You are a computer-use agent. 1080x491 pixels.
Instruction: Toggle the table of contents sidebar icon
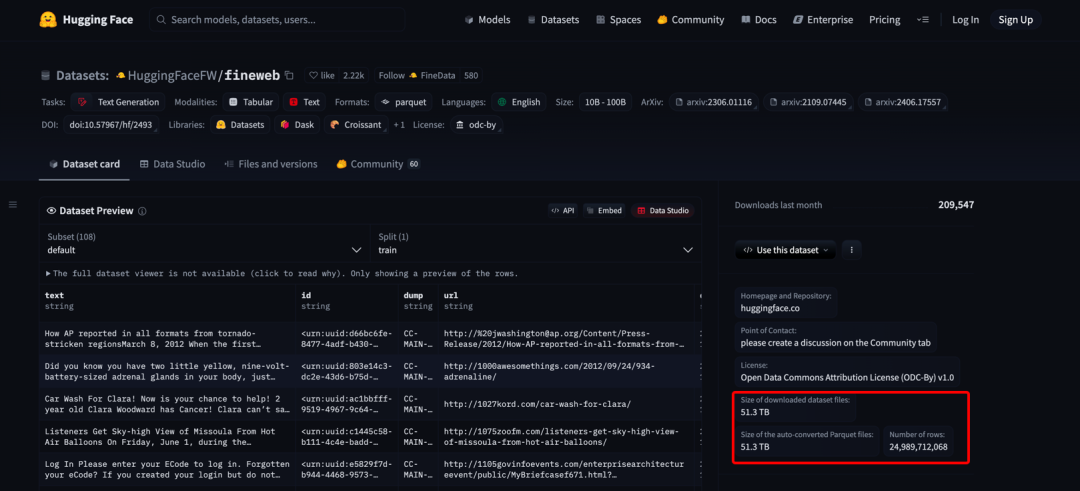[12, 205]
